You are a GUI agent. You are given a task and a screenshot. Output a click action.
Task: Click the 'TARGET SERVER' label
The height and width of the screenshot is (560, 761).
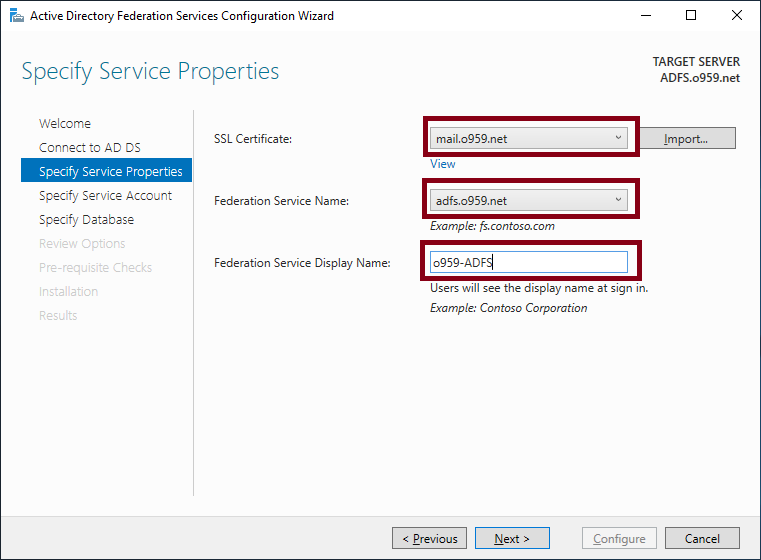point(696,62)
